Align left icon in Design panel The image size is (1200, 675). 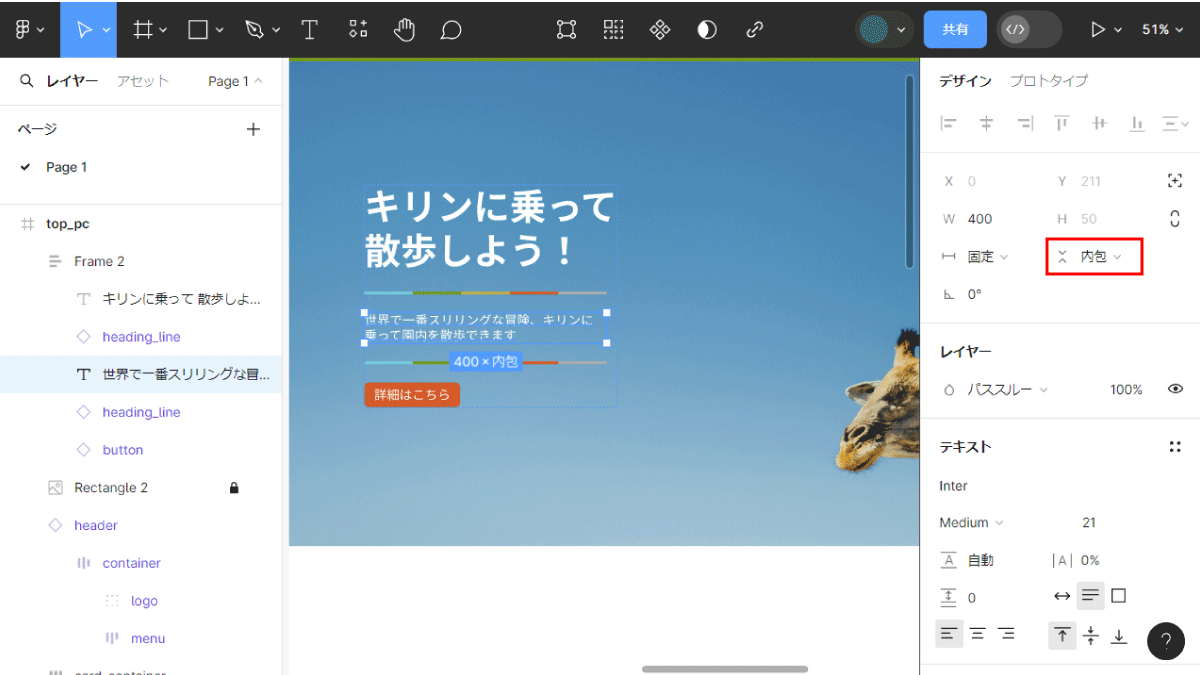[949, 123]
